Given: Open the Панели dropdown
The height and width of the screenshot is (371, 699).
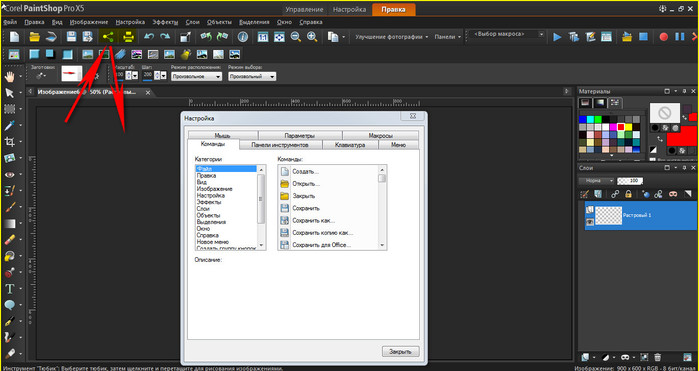Looking at the screenshot, I should pos(448,37).
